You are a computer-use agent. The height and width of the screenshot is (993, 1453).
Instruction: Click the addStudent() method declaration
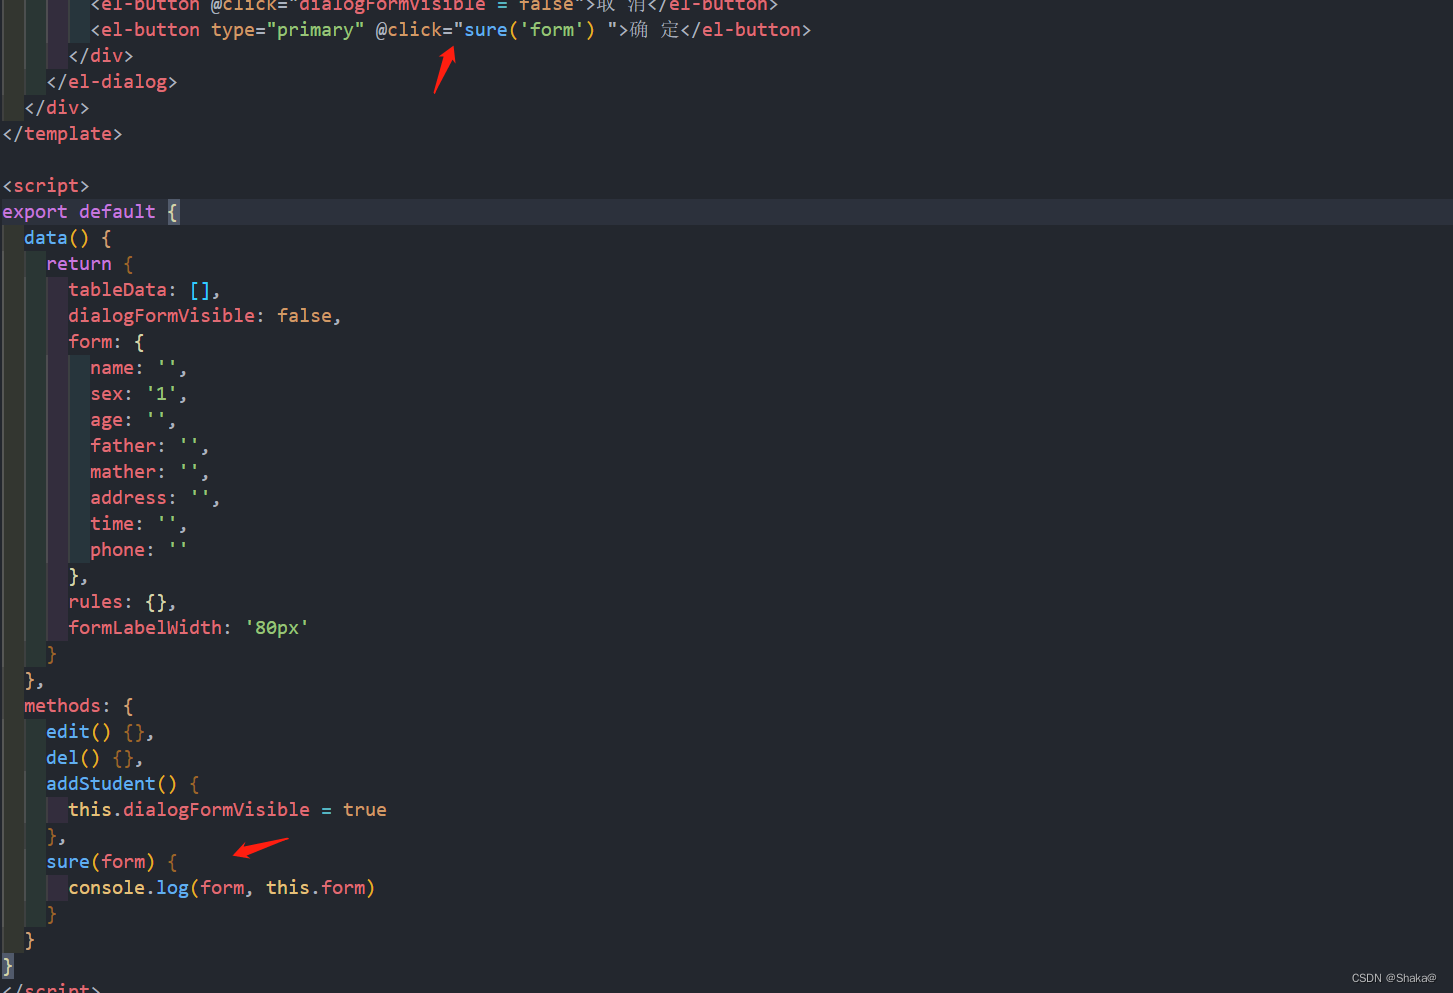point(123,784)
